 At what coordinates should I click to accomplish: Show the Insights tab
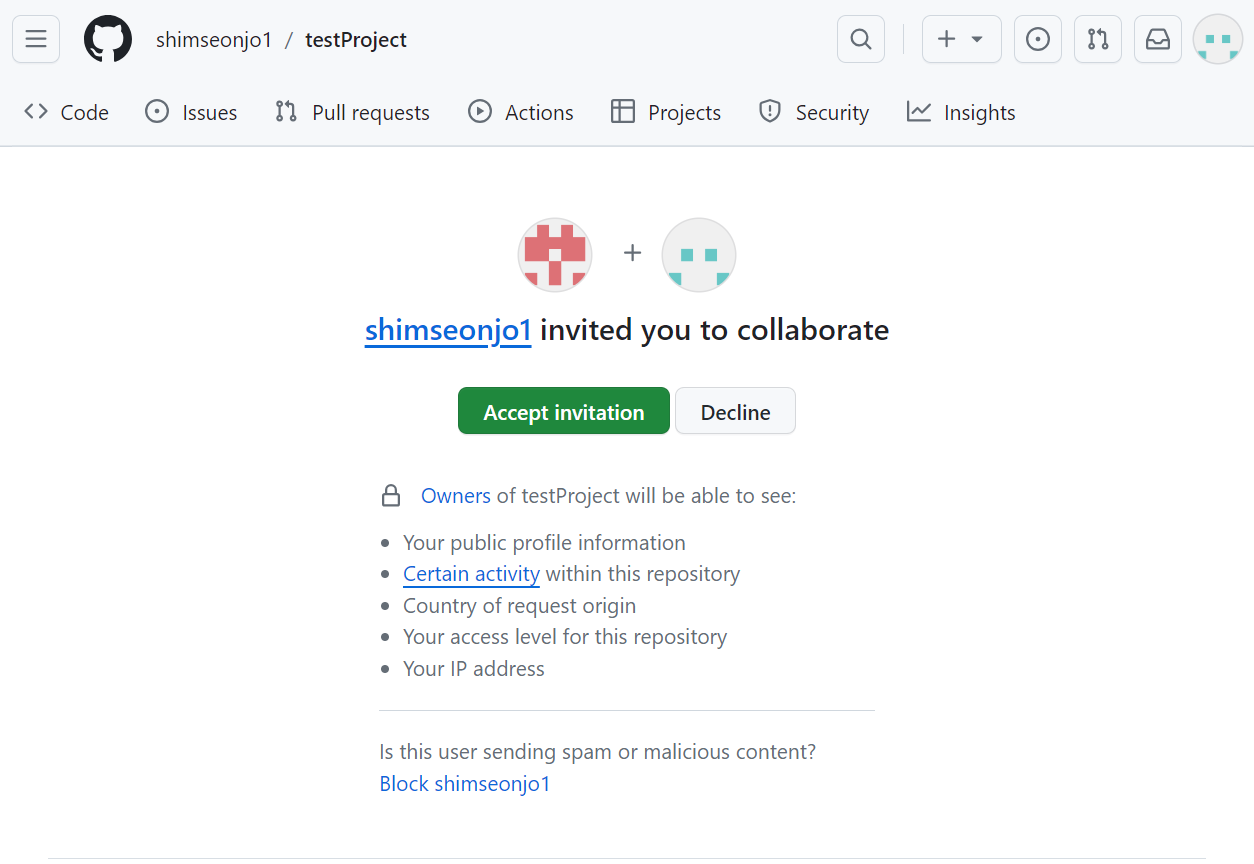point(961,112)
